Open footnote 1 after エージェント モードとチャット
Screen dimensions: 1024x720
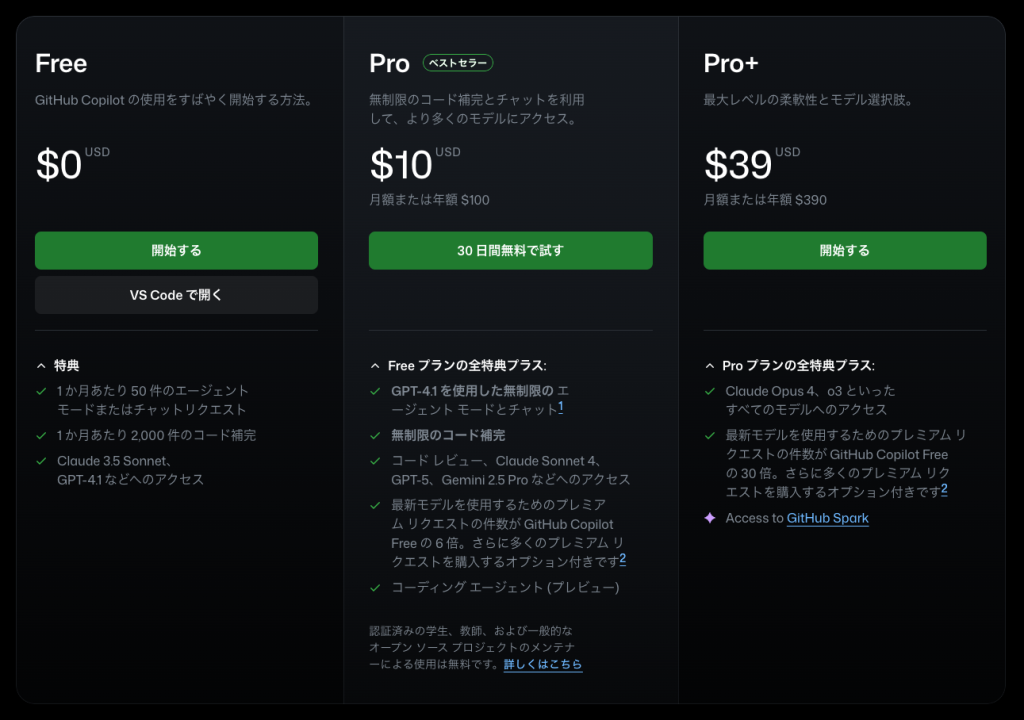pyautogui.click(x=561, y=407)
